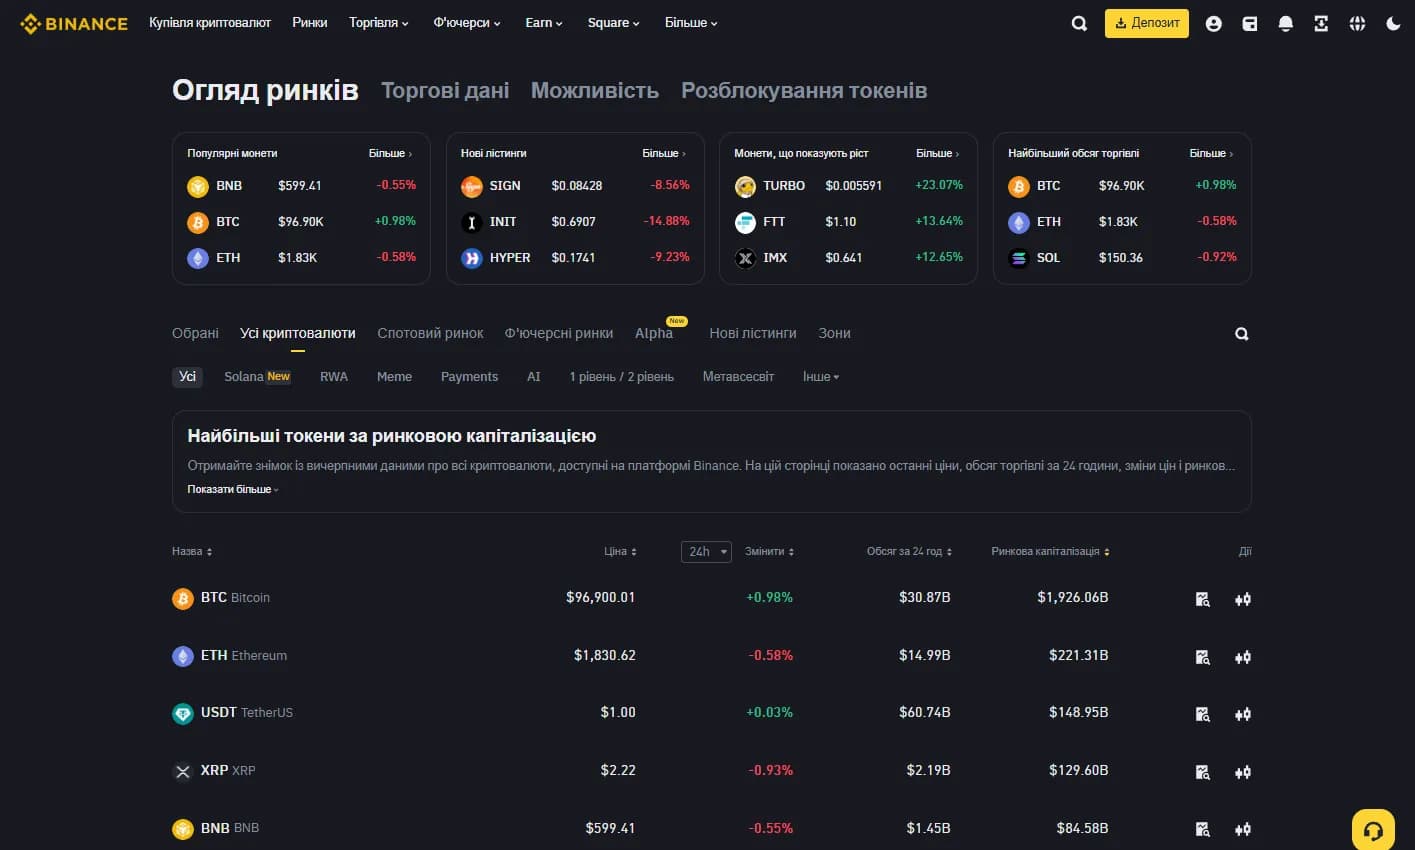Filter by Meme category

(x=394, y=377)
